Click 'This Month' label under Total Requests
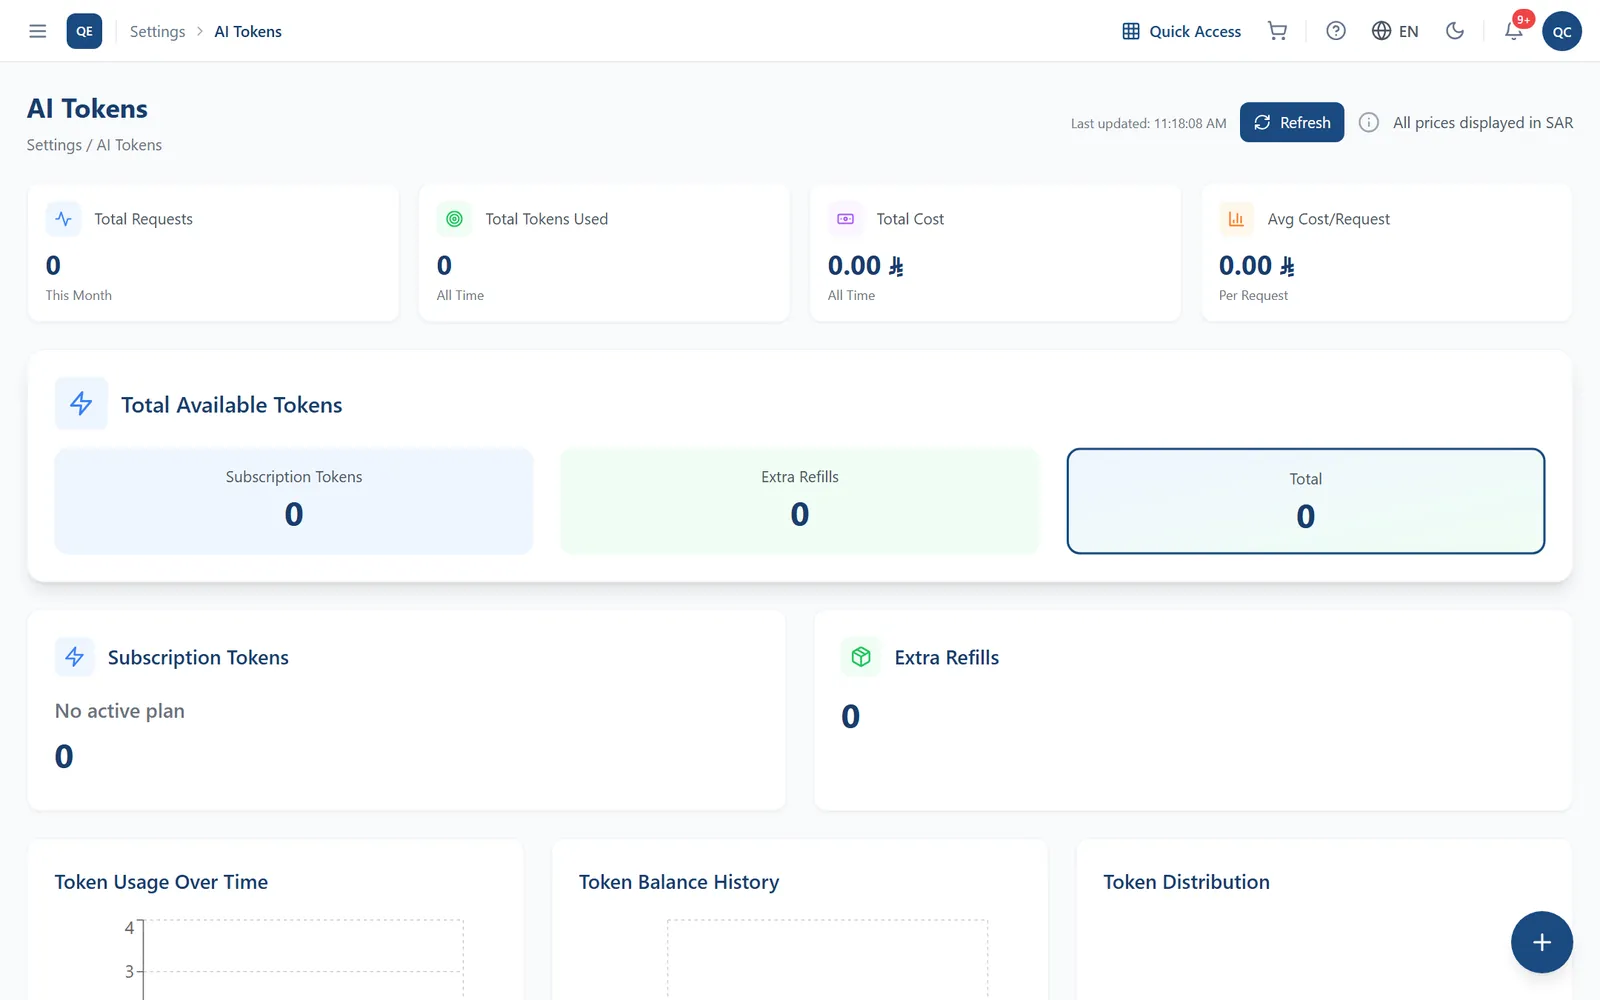Screen dimensions: 1600x1000 tap(79, 295)
